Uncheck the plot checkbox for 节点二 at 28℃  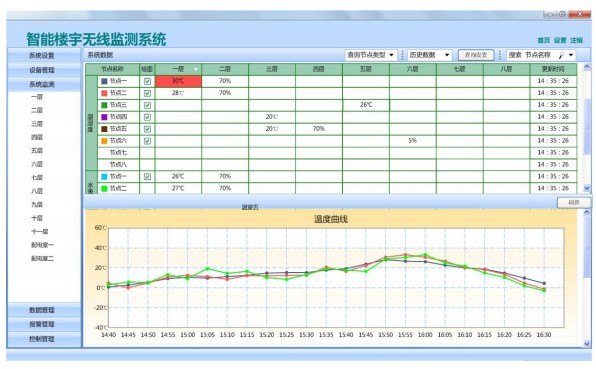pos(147,93)
